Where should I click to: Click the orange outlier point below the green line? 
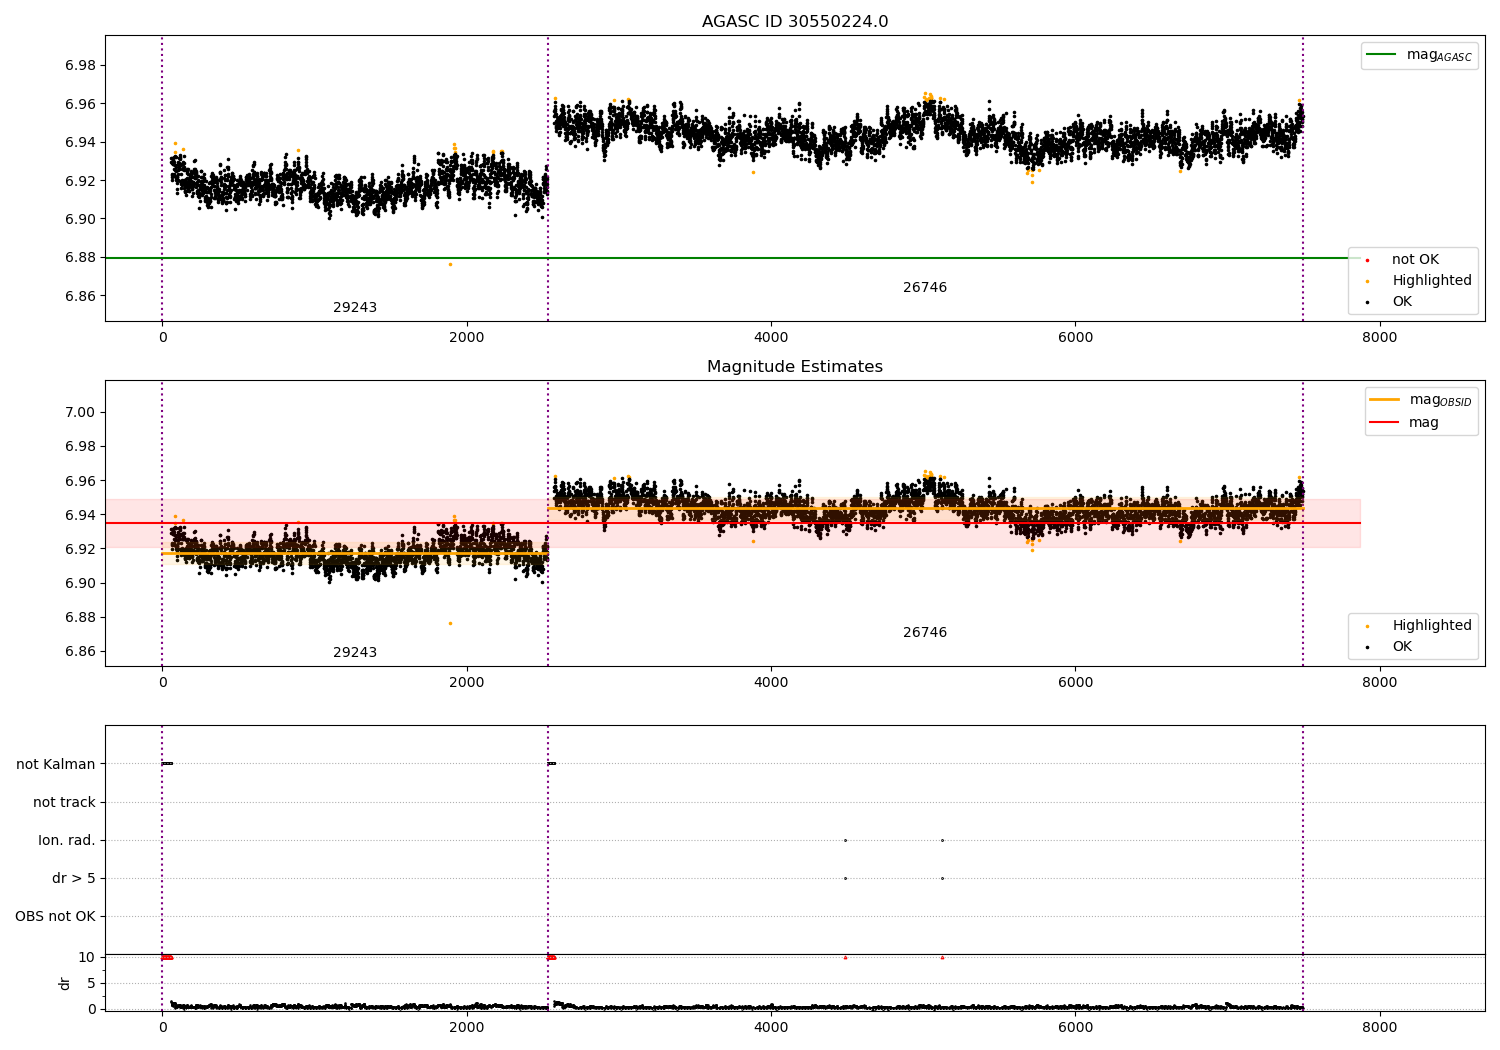coord(450,264)
